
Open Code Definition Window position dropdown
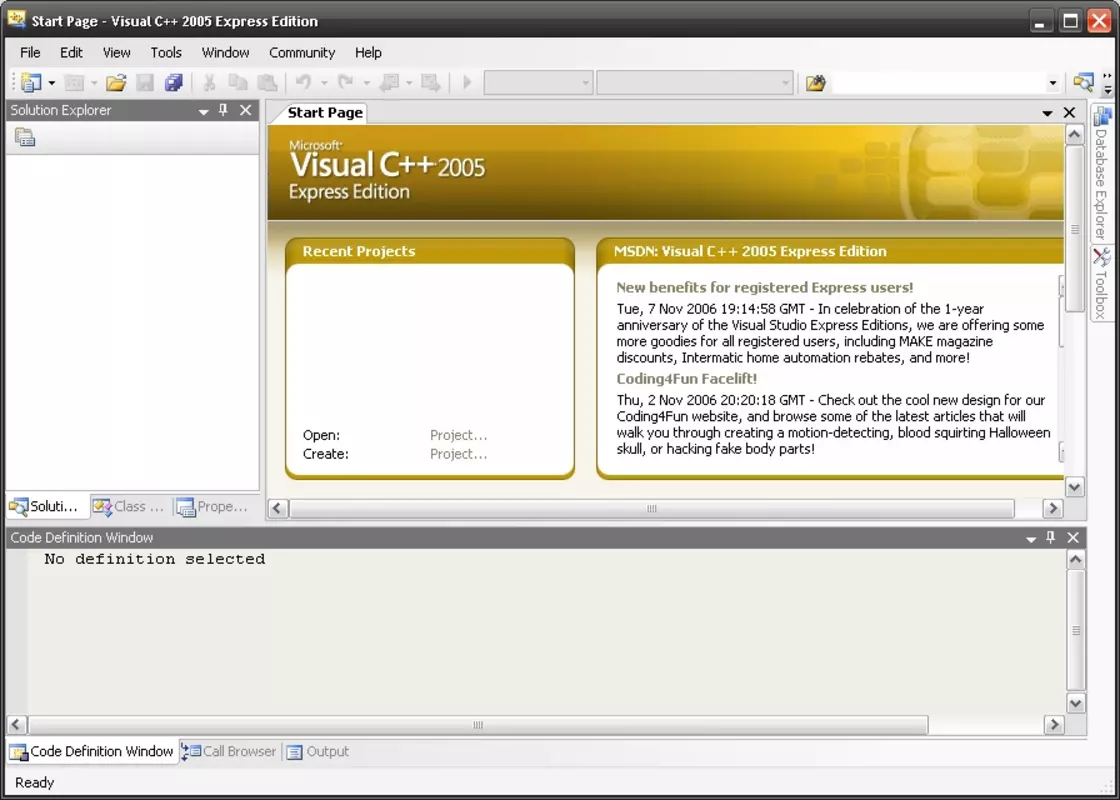[1031, 539]
